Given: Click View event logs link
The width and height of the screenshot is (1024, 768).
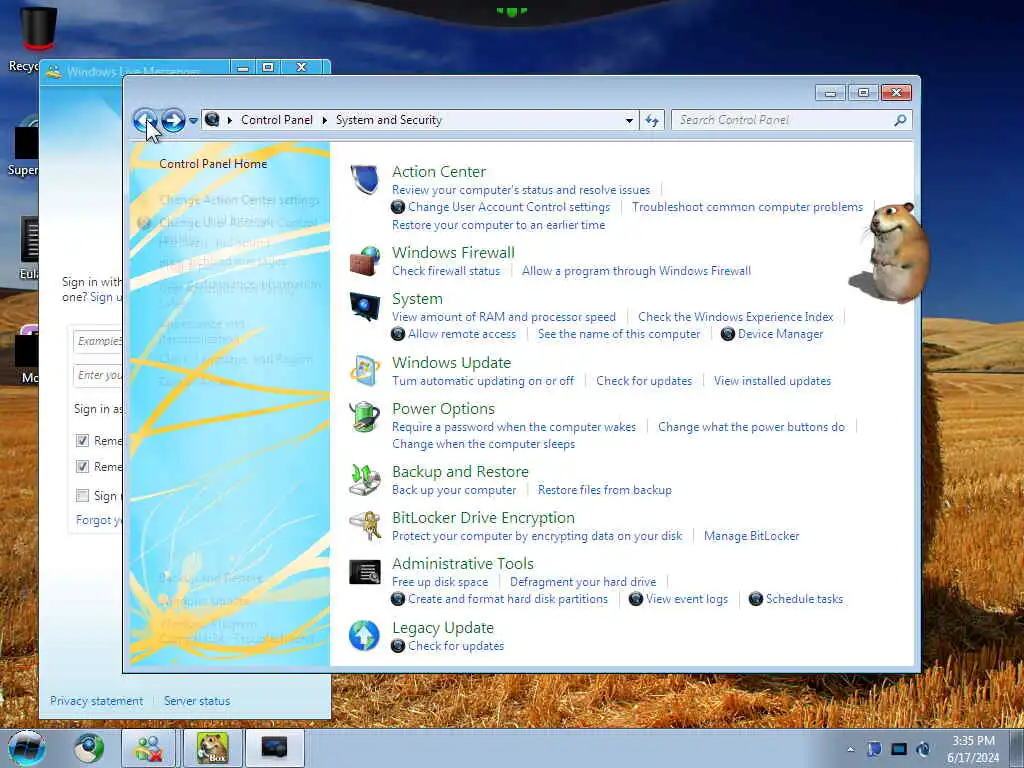Looking at the screenshot, I should coord(687,600).
